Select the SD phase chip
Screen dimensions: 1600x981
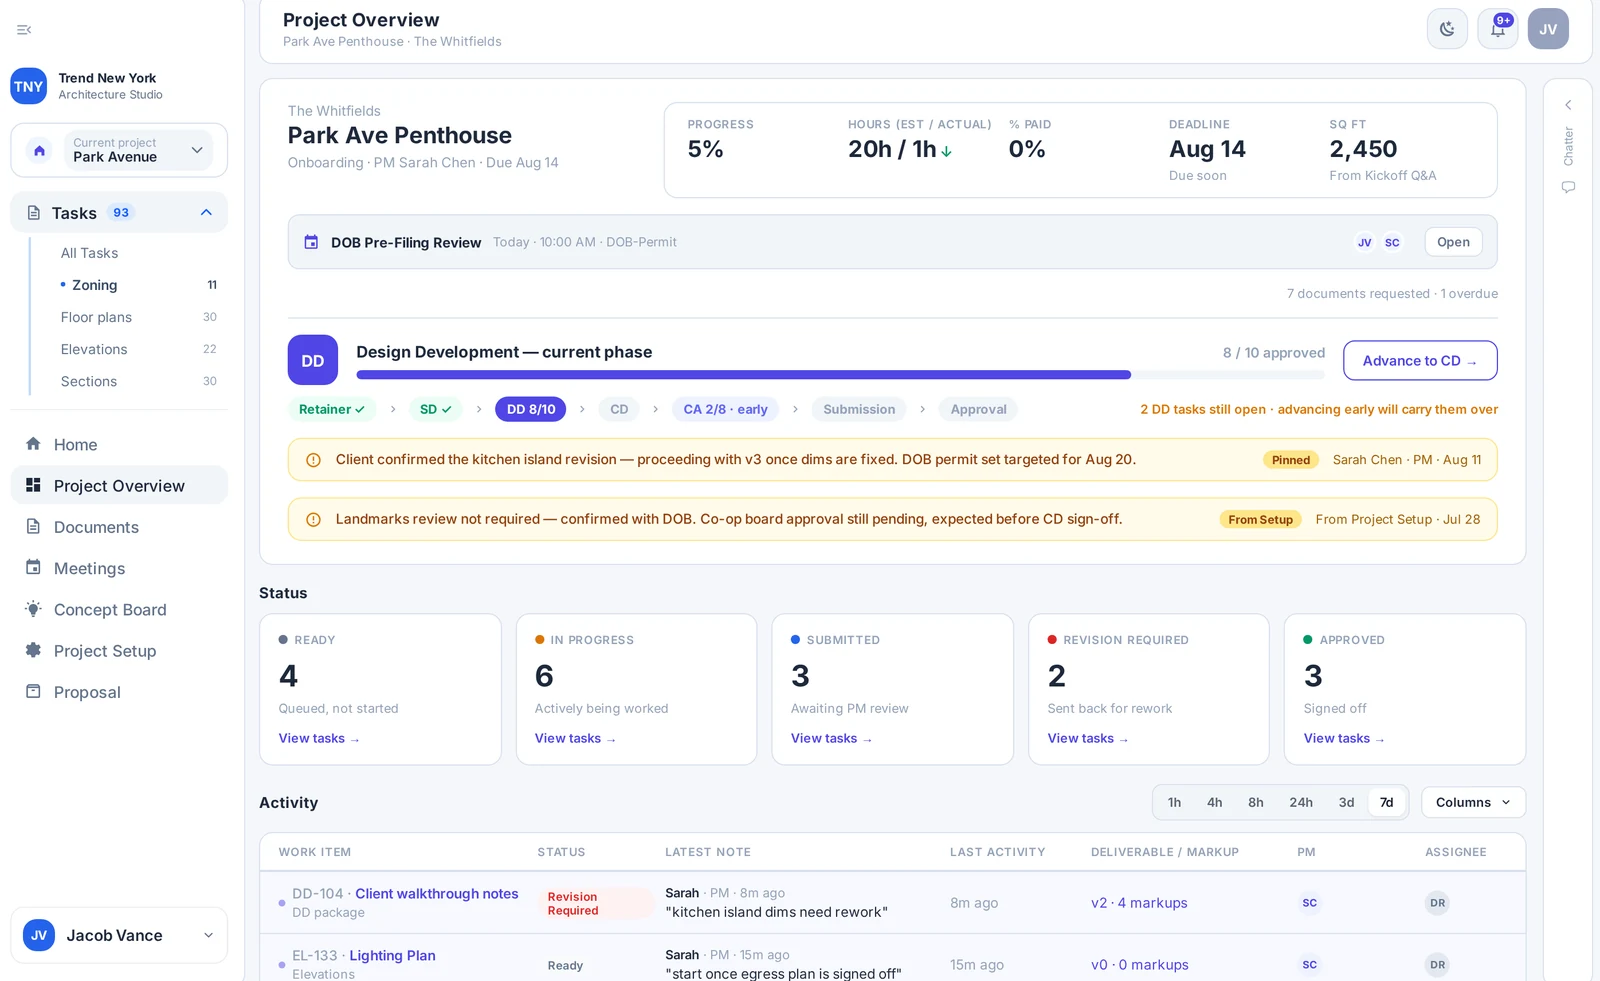click(x=436, y=409)
